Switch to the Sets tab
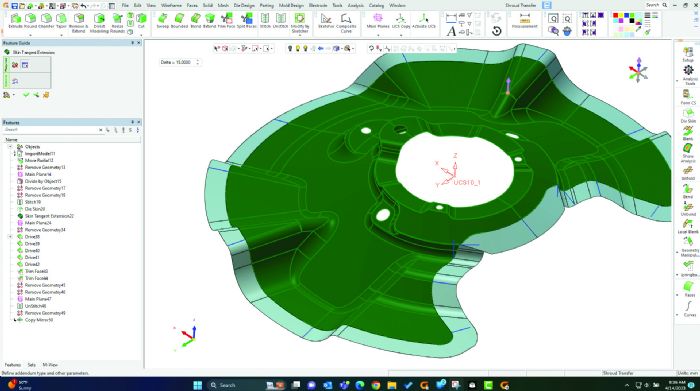 pos(32,365)
